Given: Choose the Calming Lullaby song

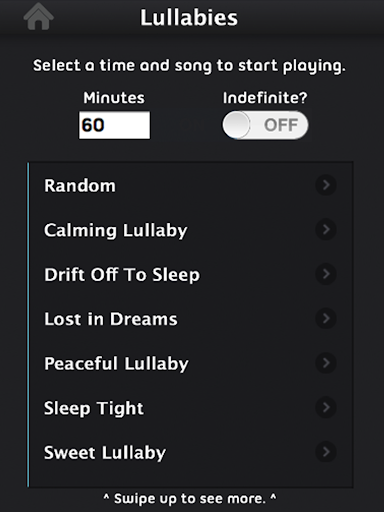Looking at the screenshot, I should point(191,230).
